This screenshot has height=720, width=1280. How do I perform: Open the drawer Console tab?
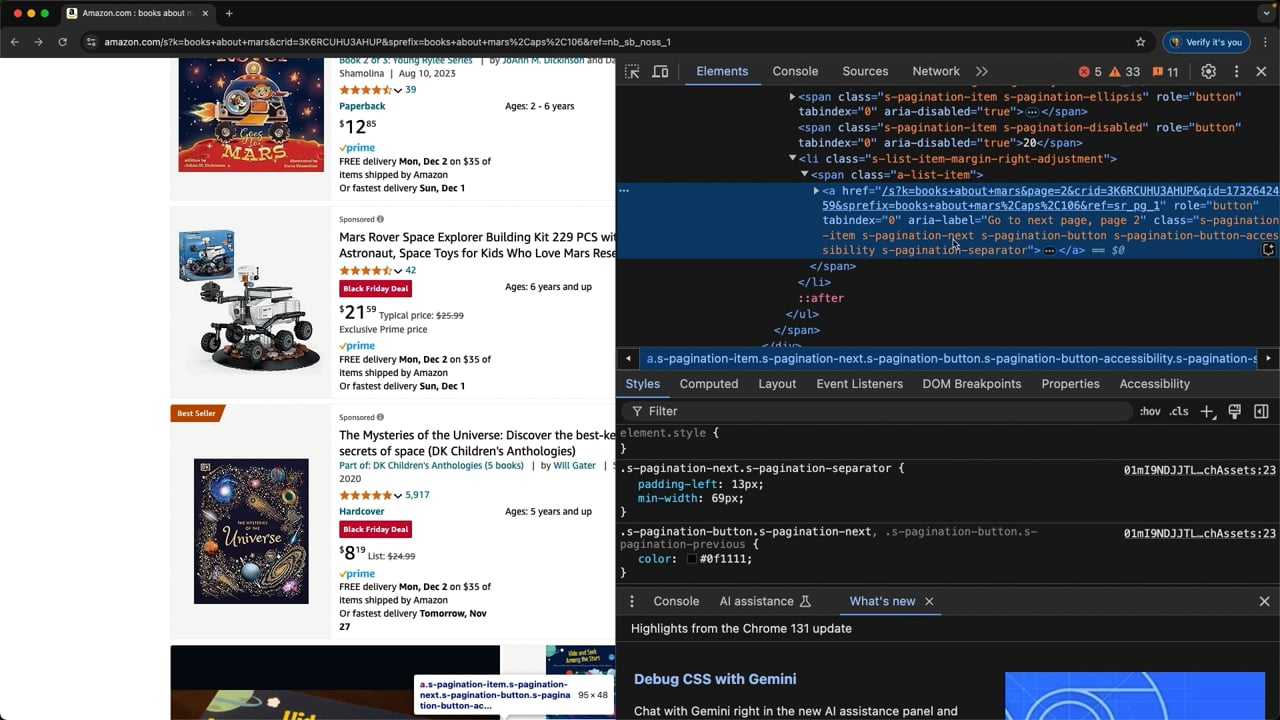[x=676, y=601]
